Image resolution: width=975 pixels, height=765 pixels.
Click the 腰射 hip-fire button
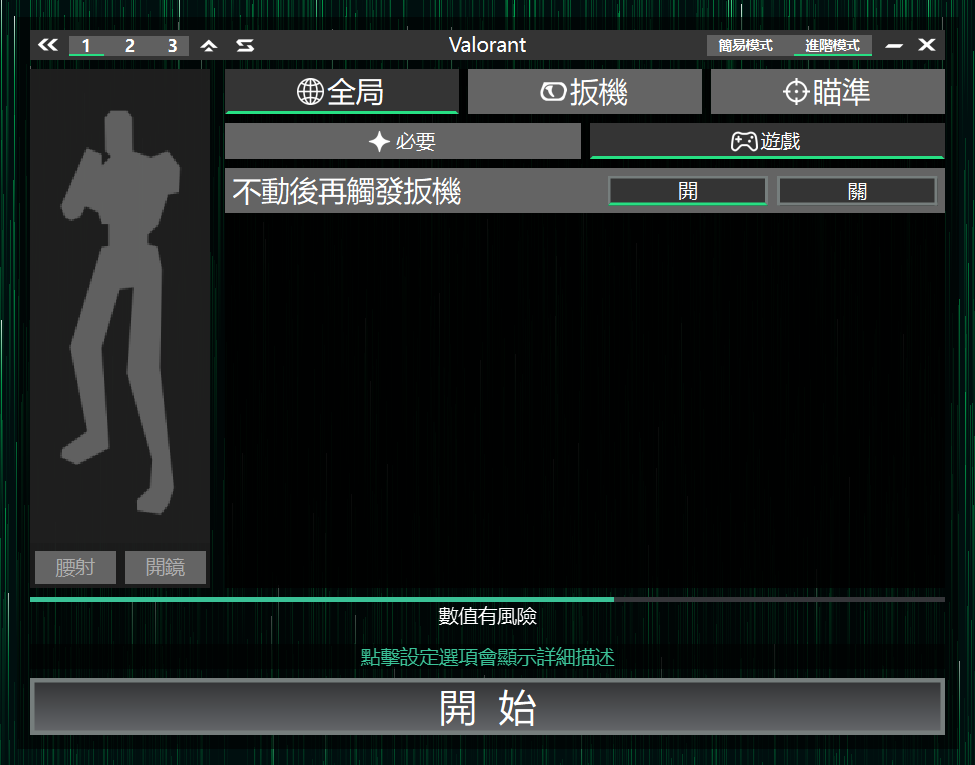click(x=75, y=567)
